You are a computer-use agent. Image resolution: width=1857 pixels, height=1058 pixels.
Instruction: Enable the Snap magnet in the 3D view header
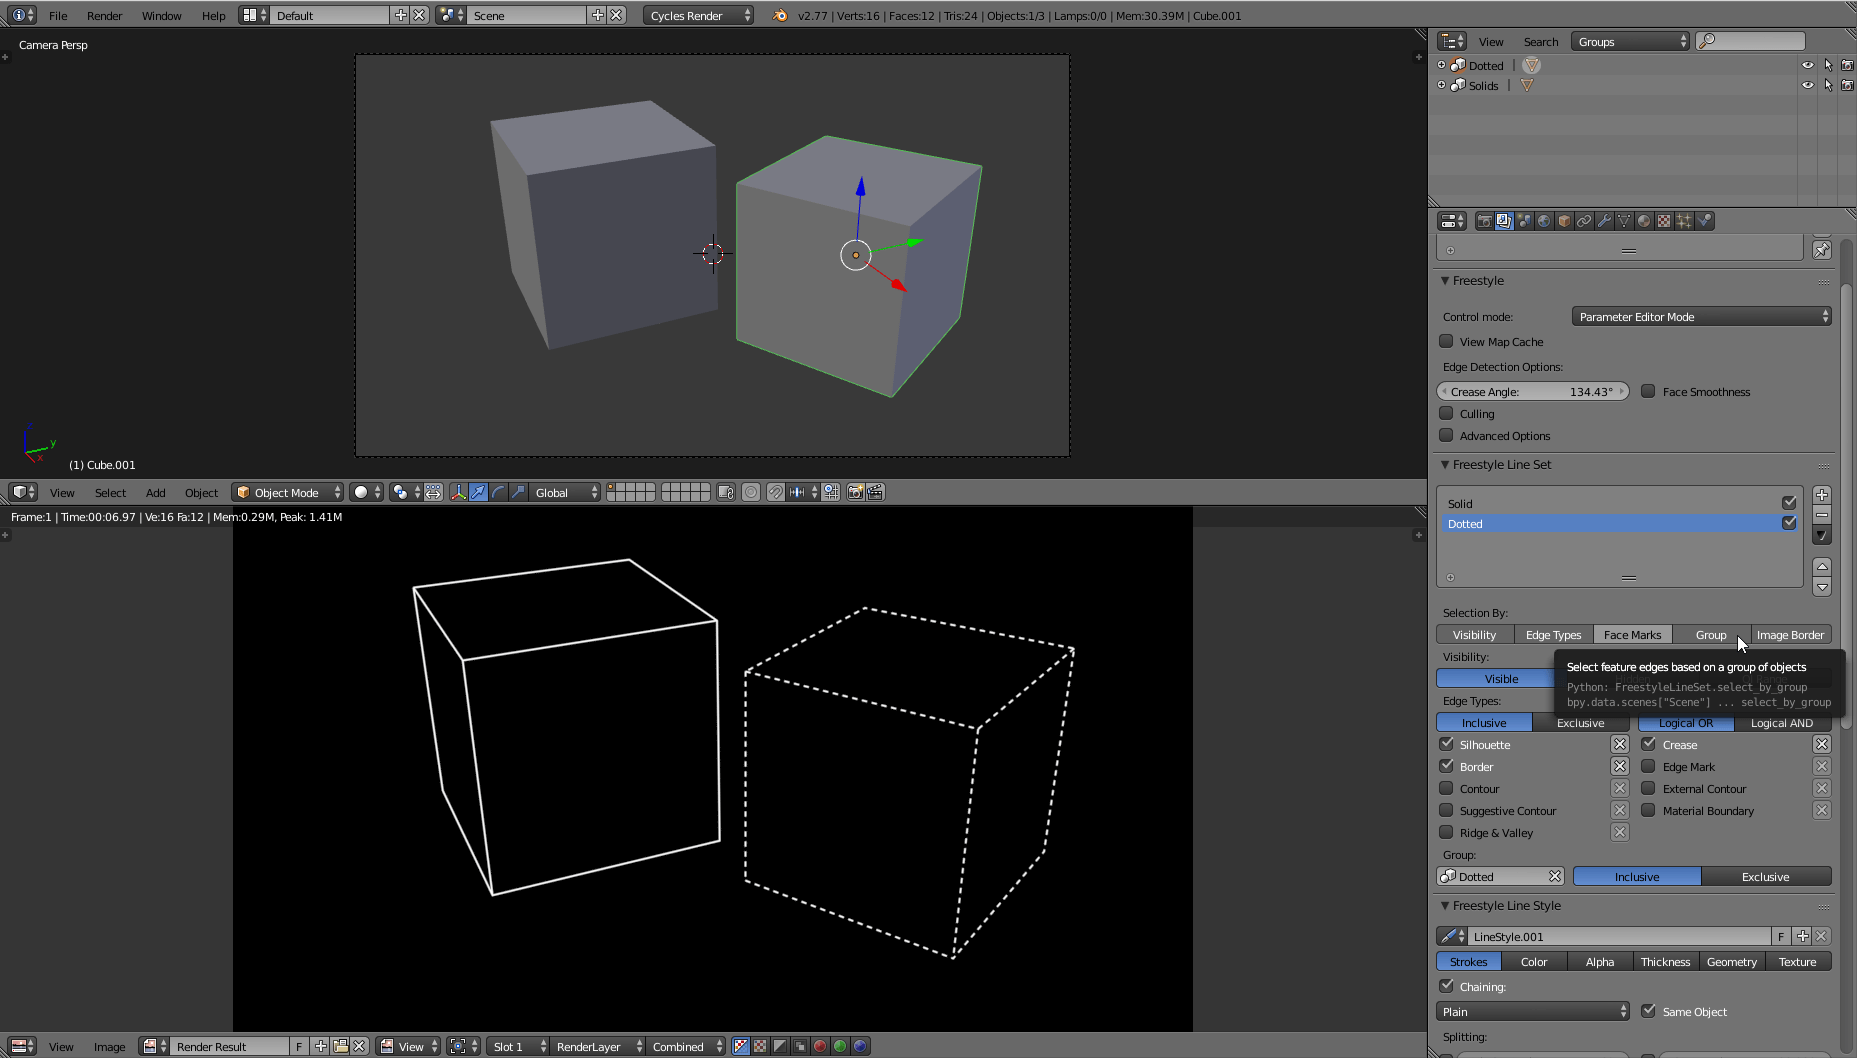click(x=776, y=492)
